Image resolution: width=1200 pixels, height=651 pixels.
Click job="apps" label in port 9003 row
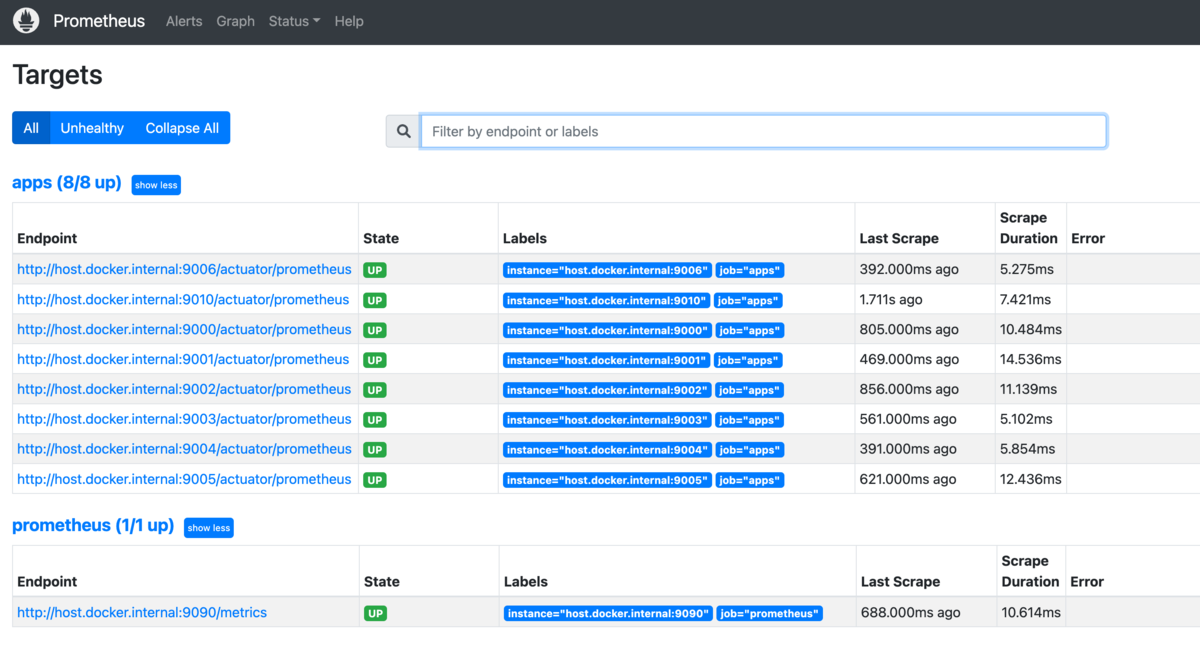(x=750, y=420)
